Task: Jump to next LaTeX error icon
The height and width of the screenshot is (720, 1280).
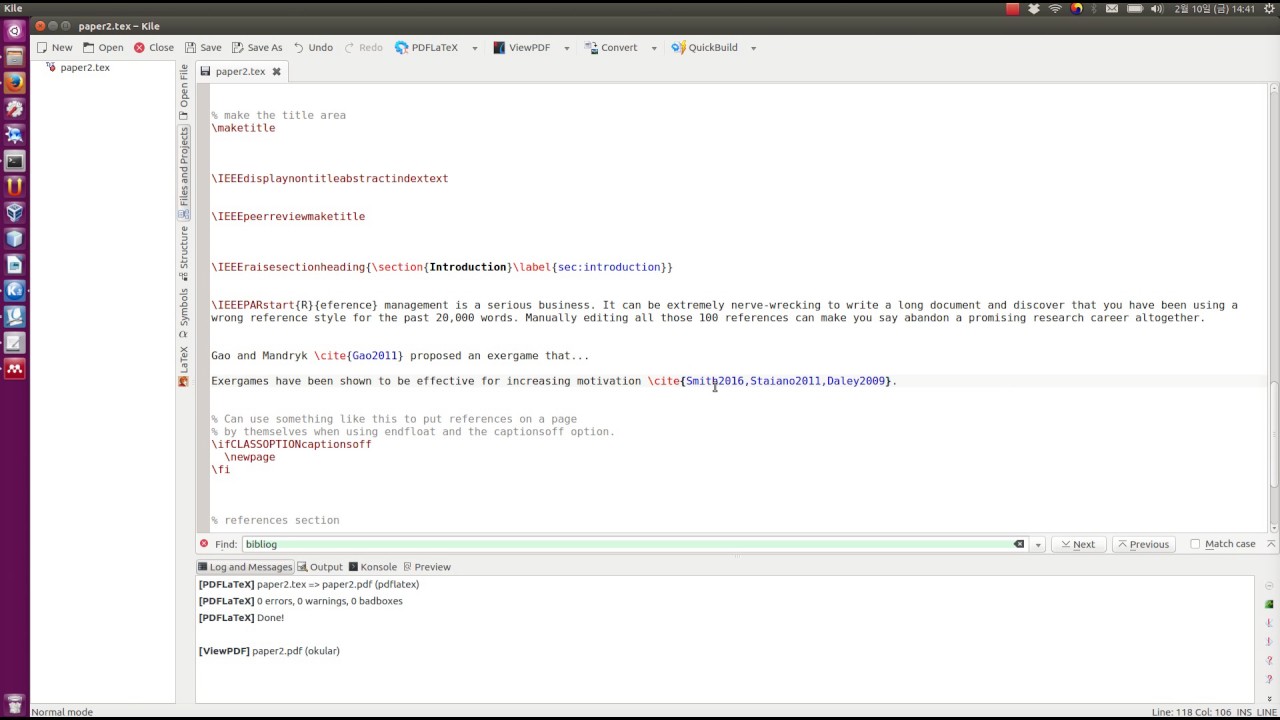Action: 1269,642
